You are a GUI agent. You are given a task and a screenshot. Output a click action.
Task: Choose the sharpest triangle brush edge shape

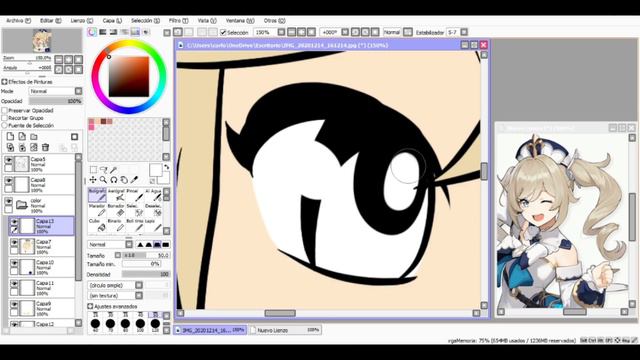(140, 244)
